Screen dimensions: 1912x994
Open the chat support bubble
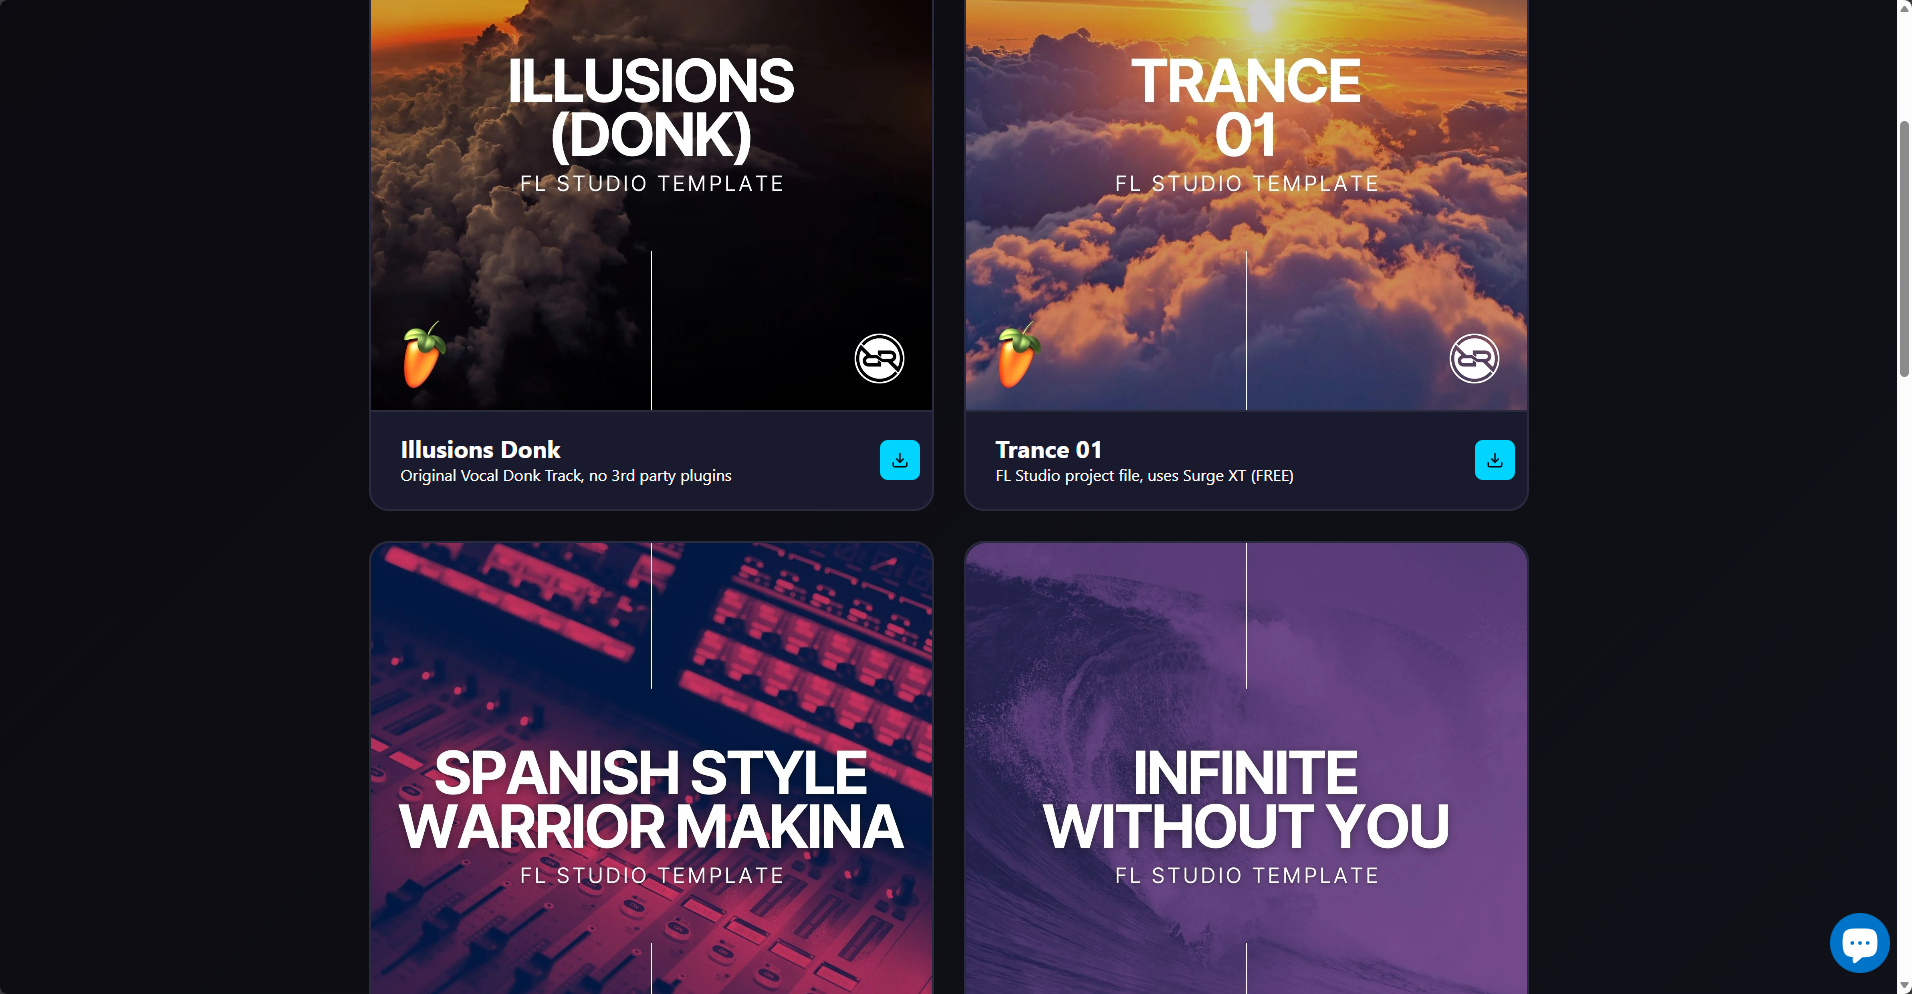(1859, 942)
